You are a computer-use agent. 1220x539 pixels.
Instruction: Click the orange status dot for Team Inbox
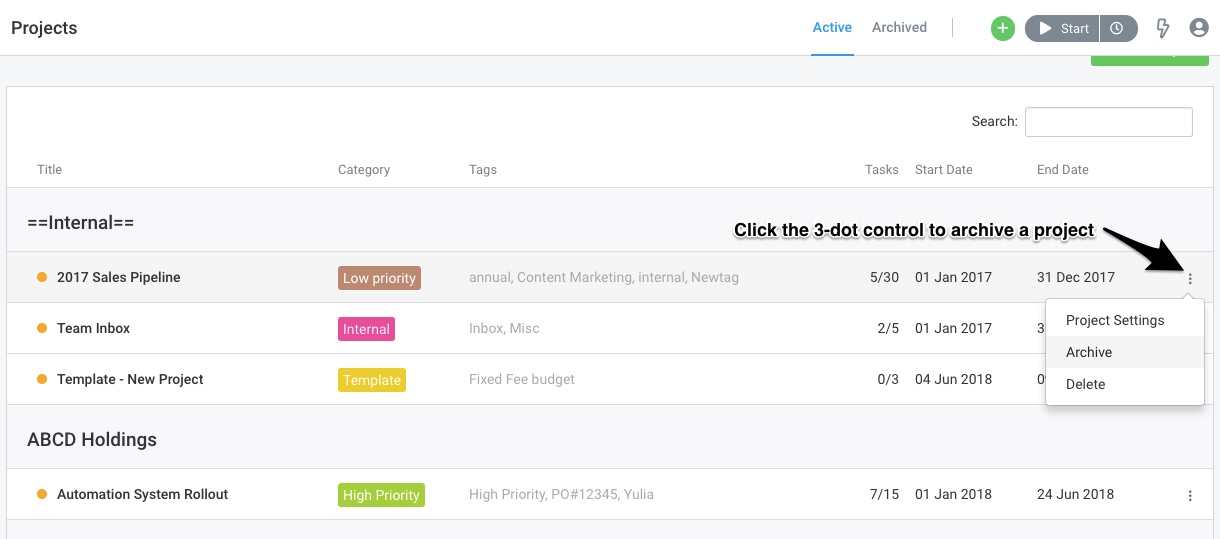42,328
